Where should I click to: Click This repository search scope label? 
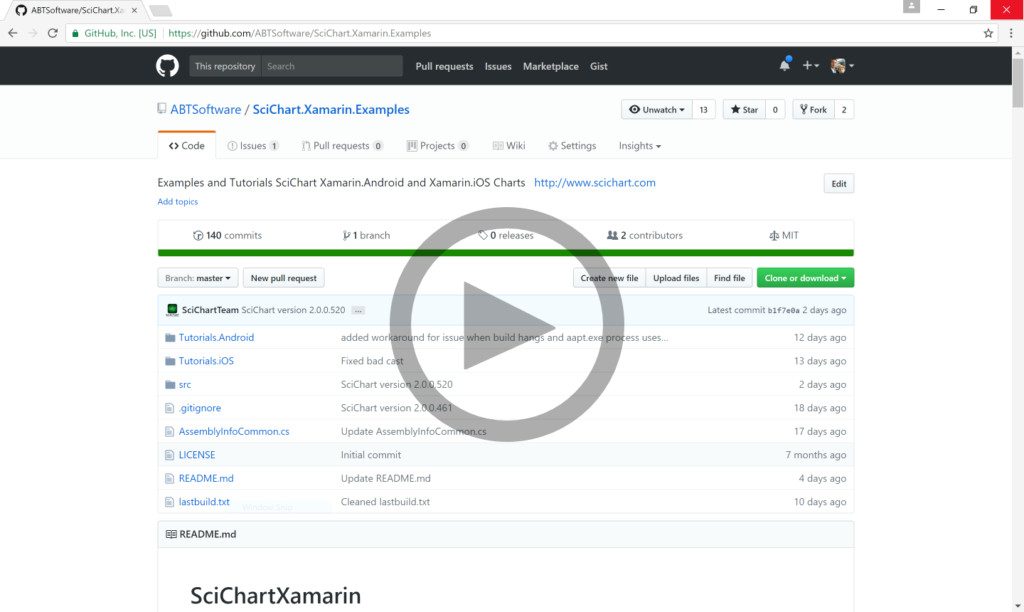(x=225, y=66)
